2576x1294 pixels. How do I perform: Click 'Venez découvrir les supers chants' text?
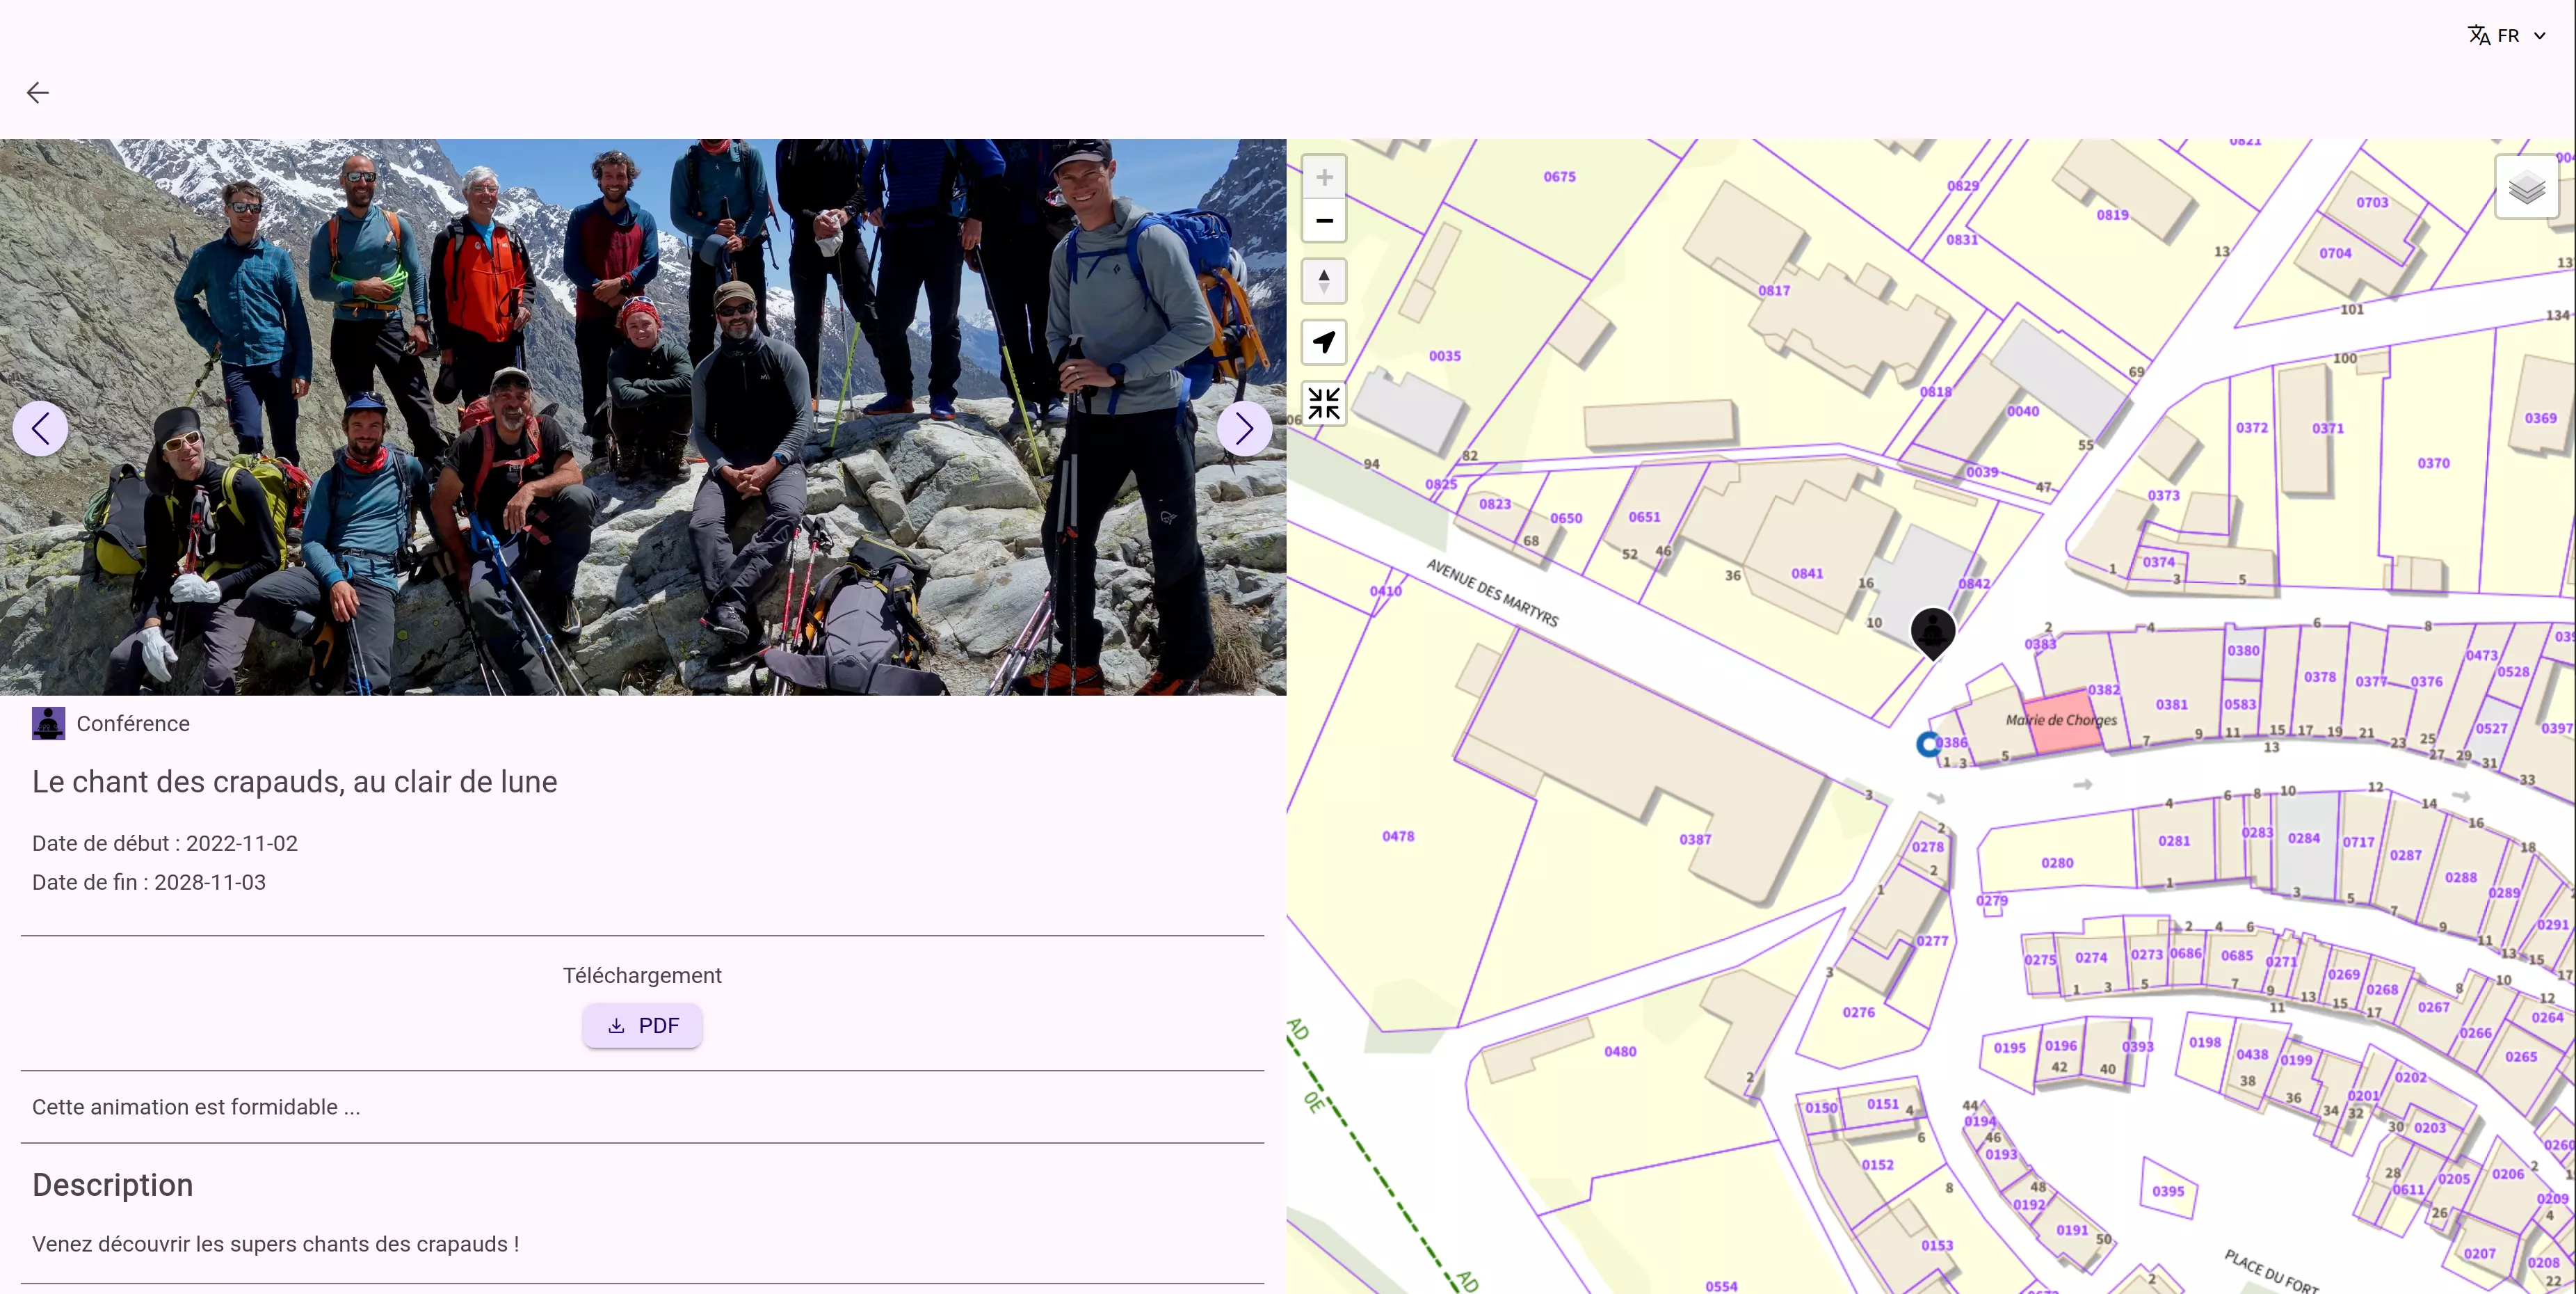275,1244
